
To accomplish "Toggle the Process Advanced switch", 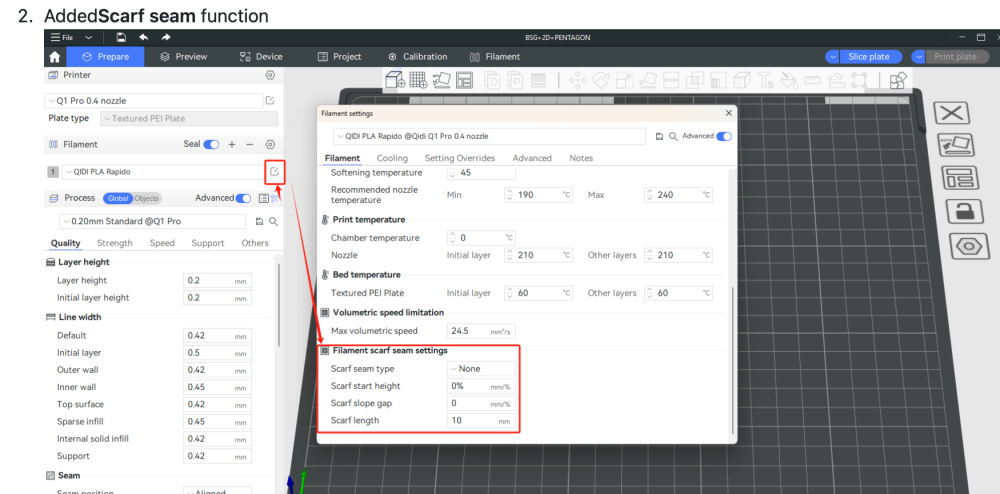I will [x=243, y=198].
